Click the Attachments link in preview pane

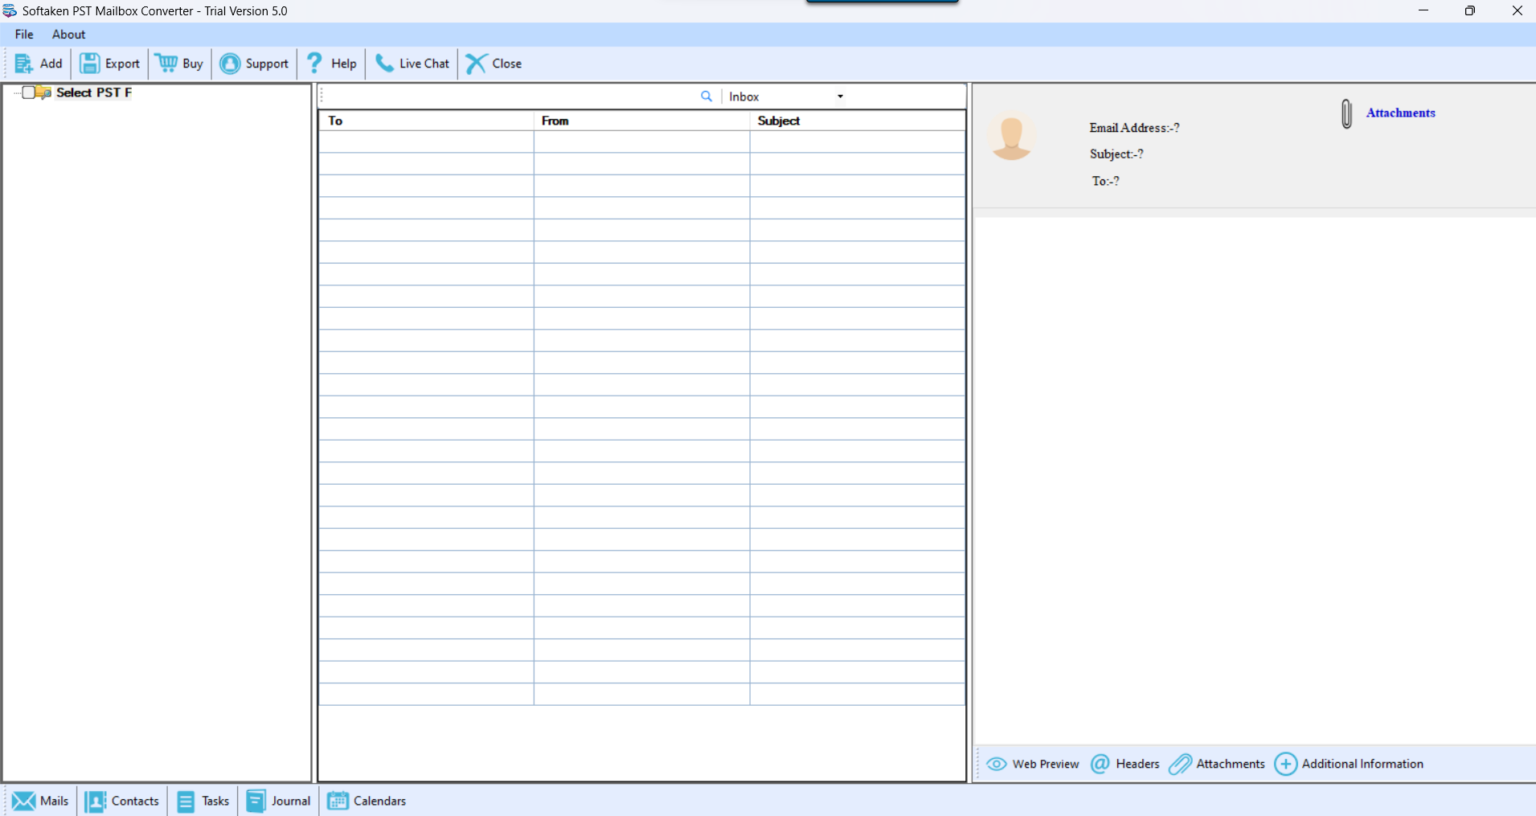[1400, 113]
